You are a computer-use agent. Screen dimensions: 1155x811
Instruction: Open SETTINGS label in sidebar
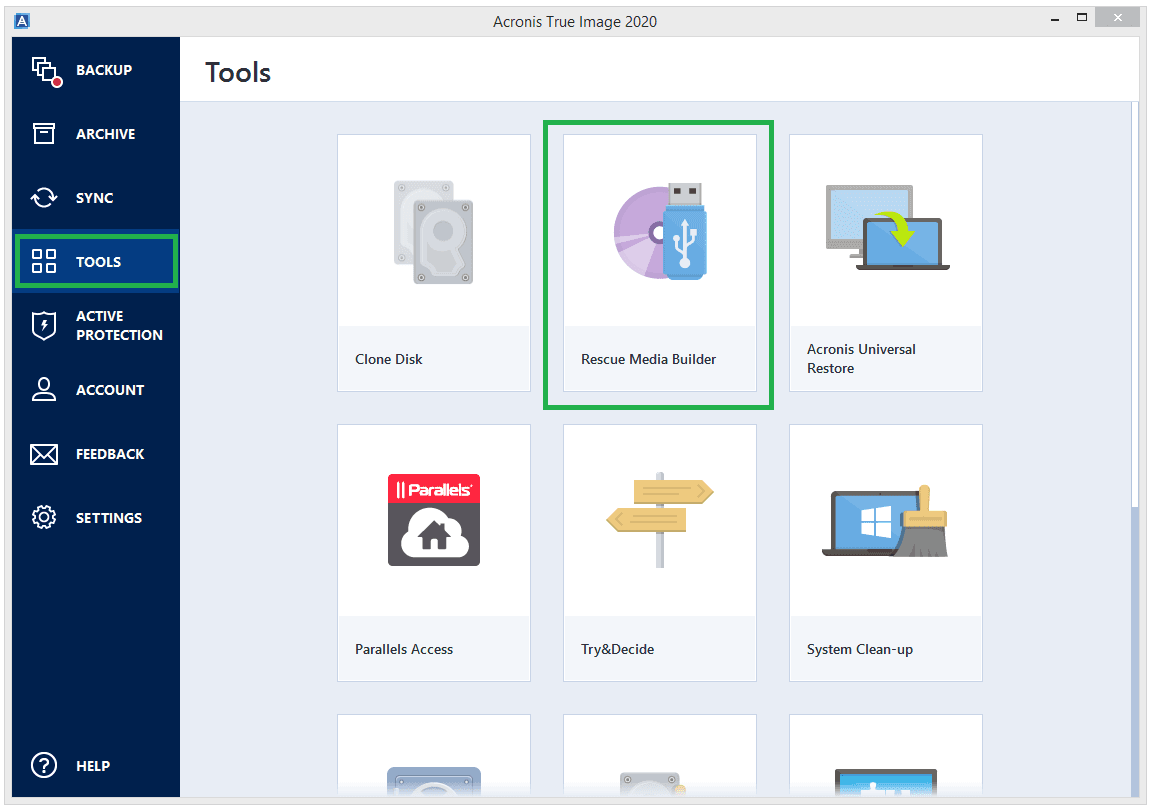(109, 519)
